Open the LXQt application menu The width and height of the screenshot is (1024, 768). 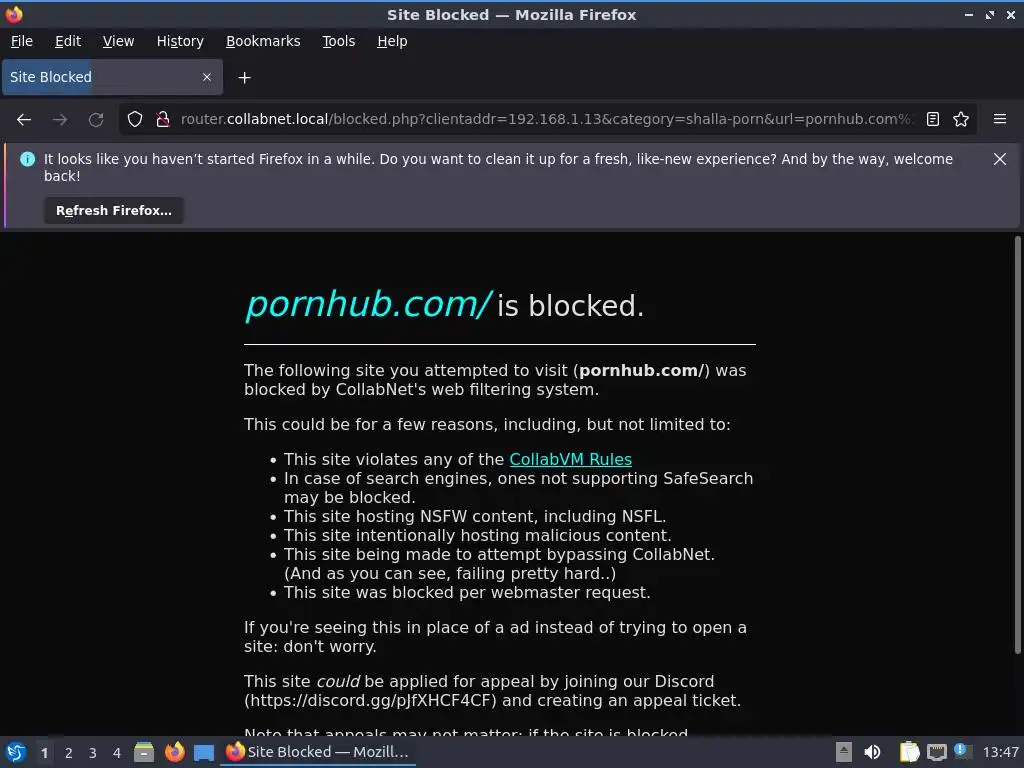click(x=16, y=752)
